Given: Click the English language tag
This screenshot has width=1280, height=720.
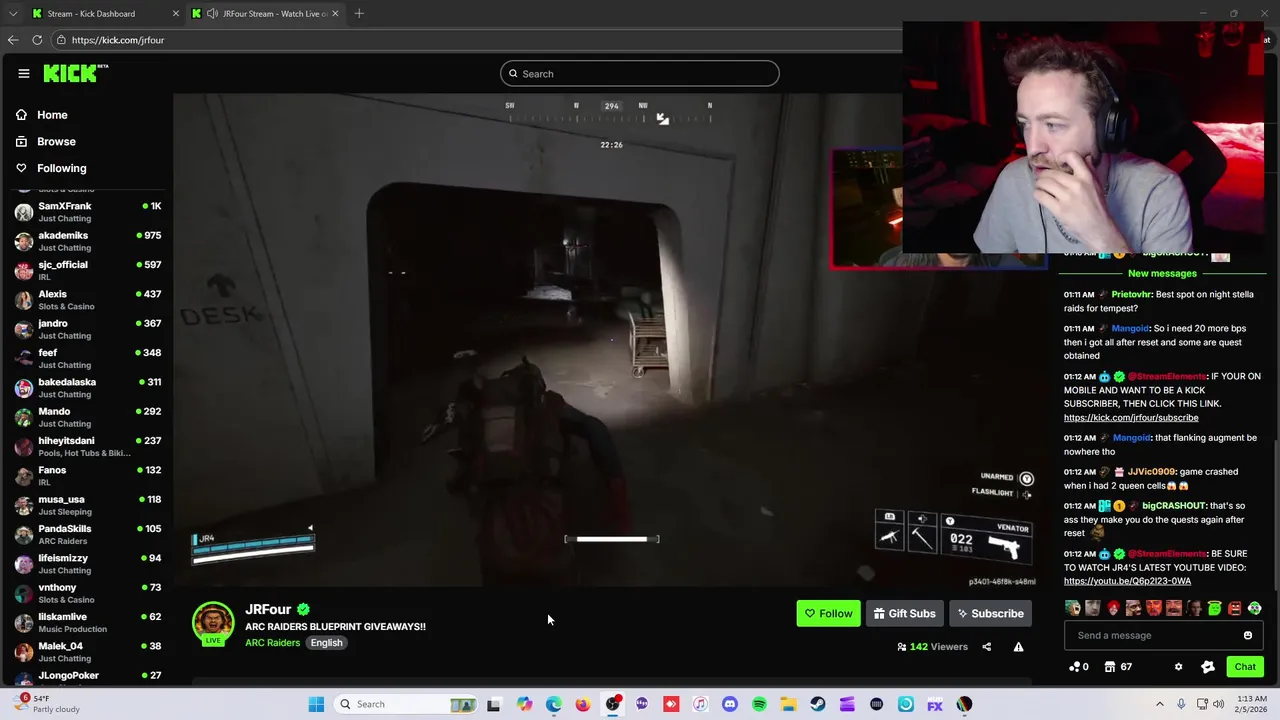Looking at the screenshot, I should (326, 643).
